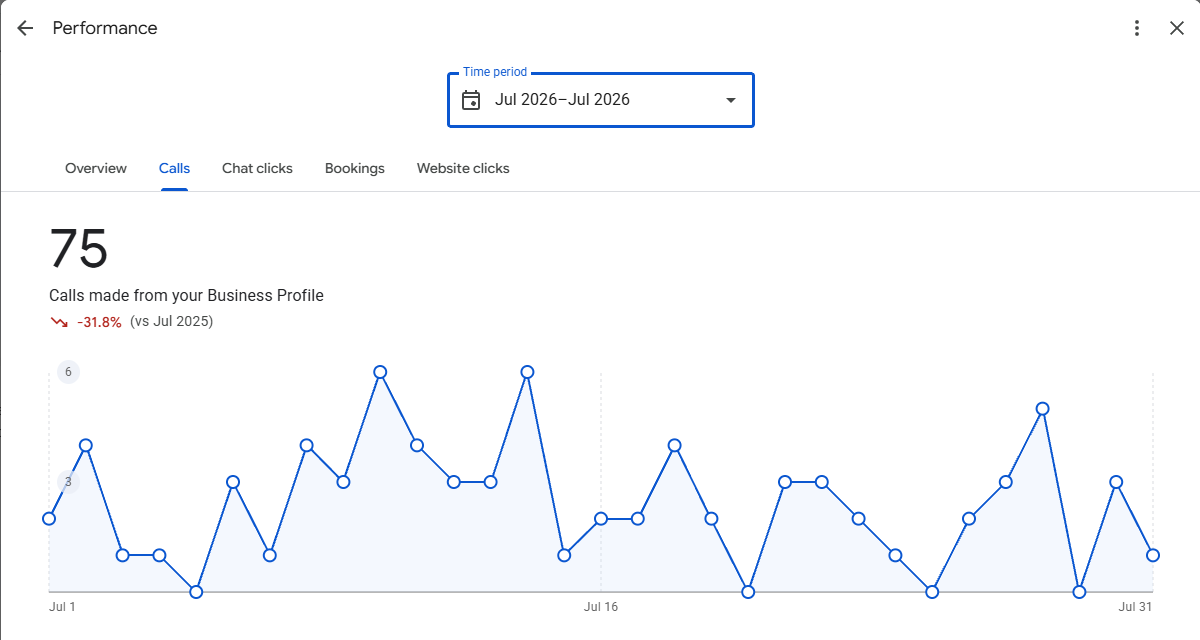
Task: Open the Jul 2026–Jul 2026 period selector
Action: pos(601,100)
